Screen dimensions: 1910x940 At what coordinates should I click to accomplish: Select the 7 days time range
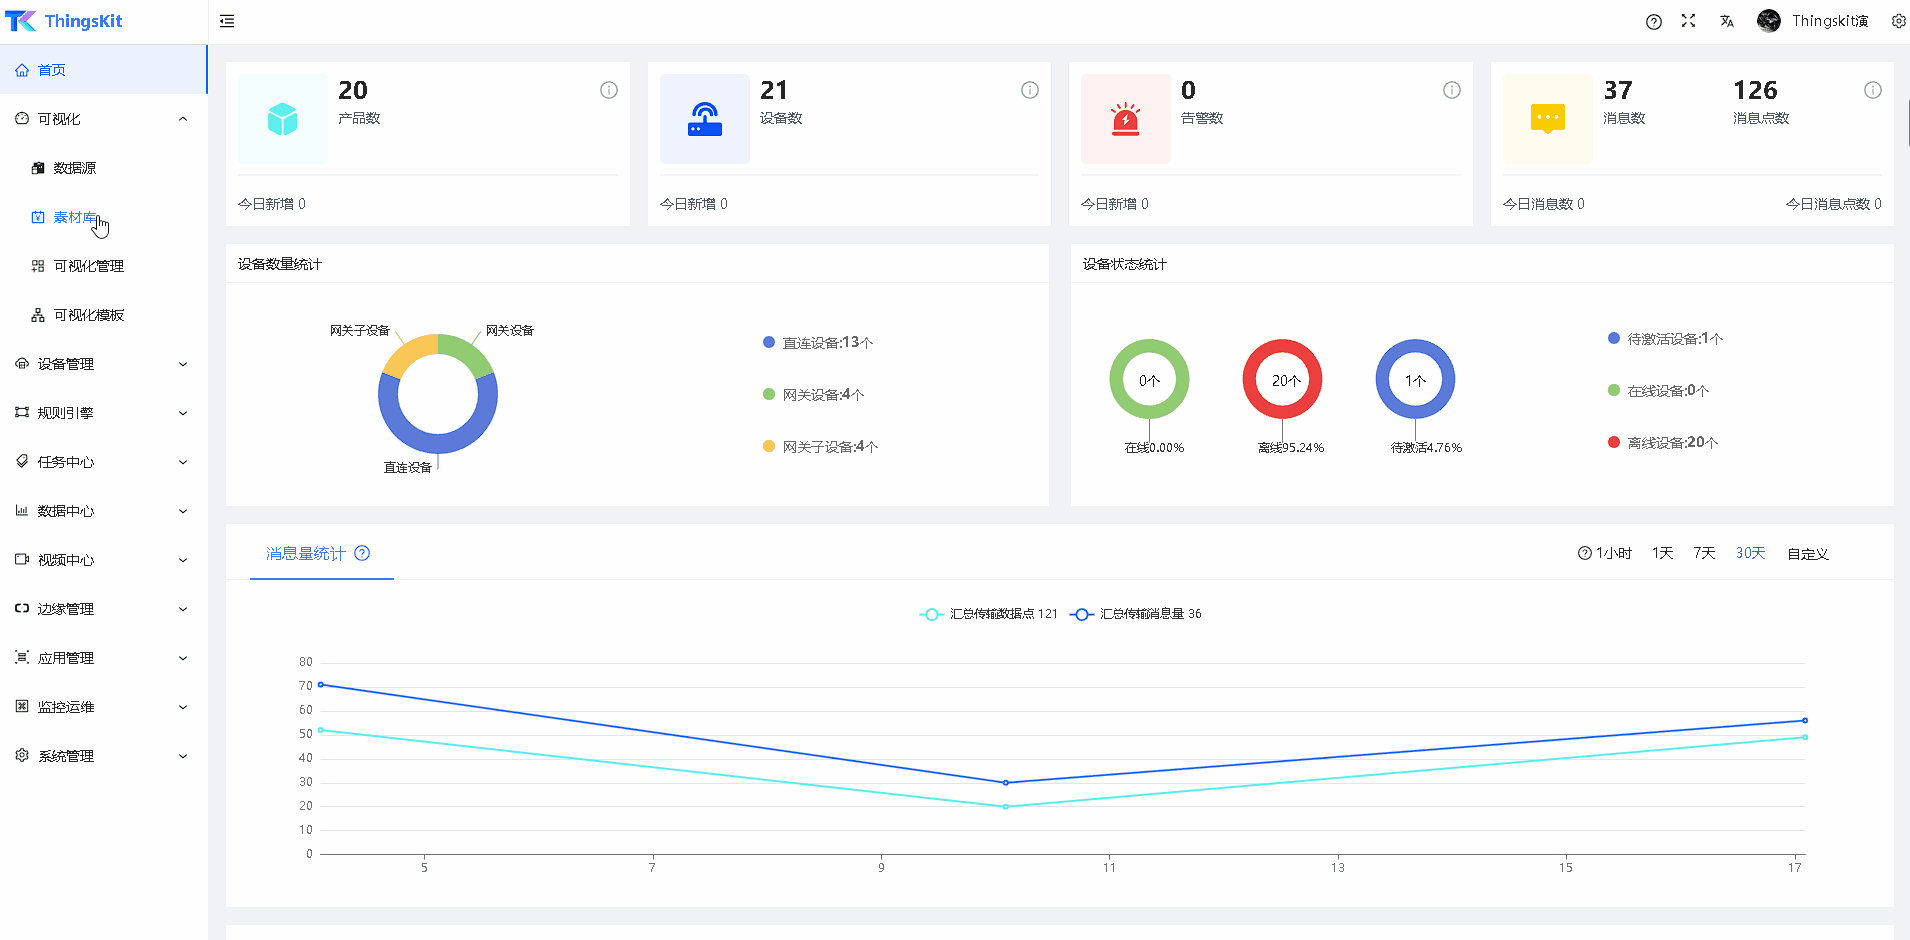coord(1704,553)
